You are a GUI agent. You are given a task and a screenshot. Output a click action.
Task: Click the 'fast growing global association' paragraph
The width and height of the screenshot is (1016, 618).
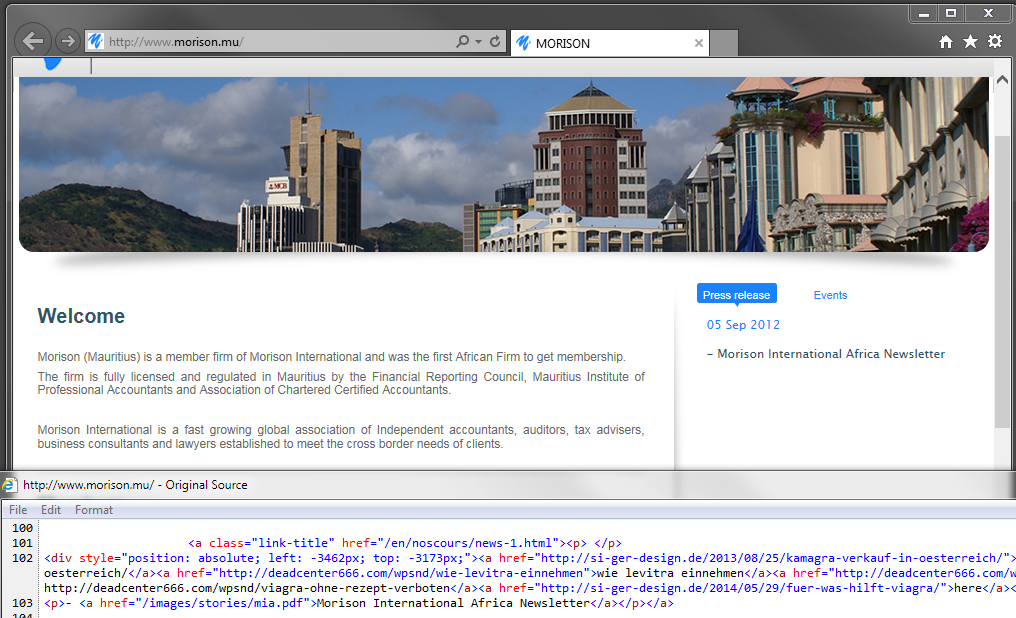[x=341, y=437]
